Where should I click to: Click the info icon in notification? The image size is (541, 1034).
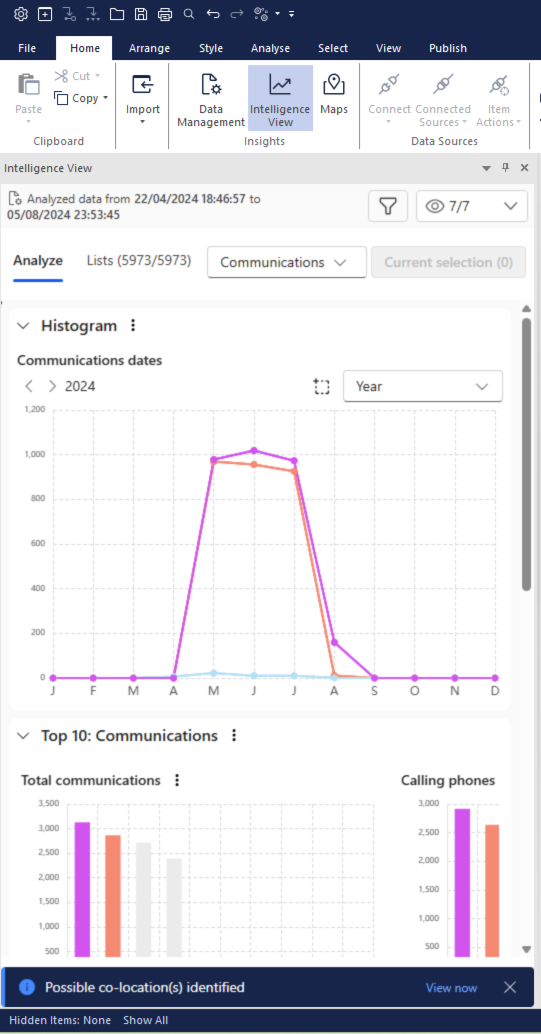tap(26, 987)
